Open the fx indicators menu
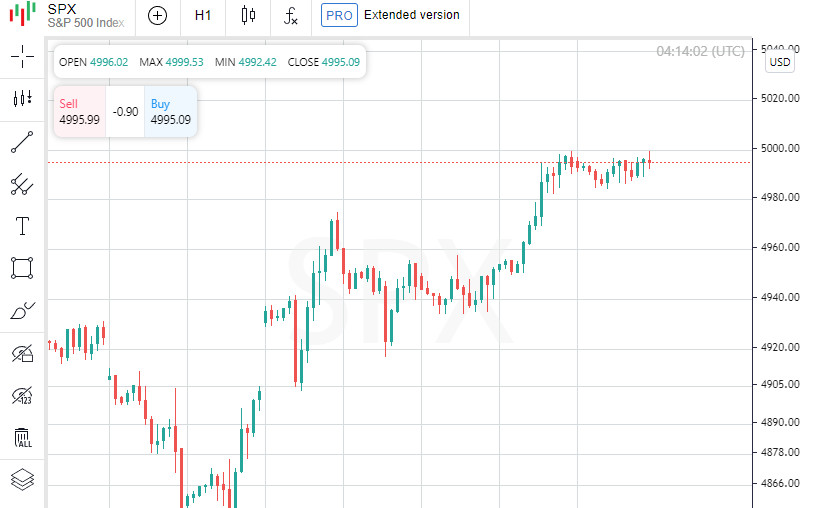The width and height of the screenshot is (817, 508). coord(291,15)
